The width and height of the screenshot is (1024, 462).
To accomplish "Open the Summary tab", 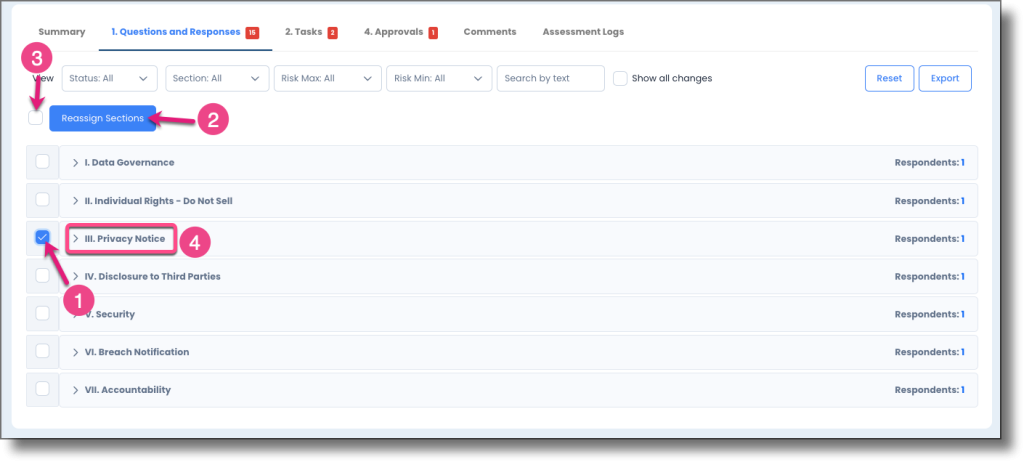I will [61, 31].
